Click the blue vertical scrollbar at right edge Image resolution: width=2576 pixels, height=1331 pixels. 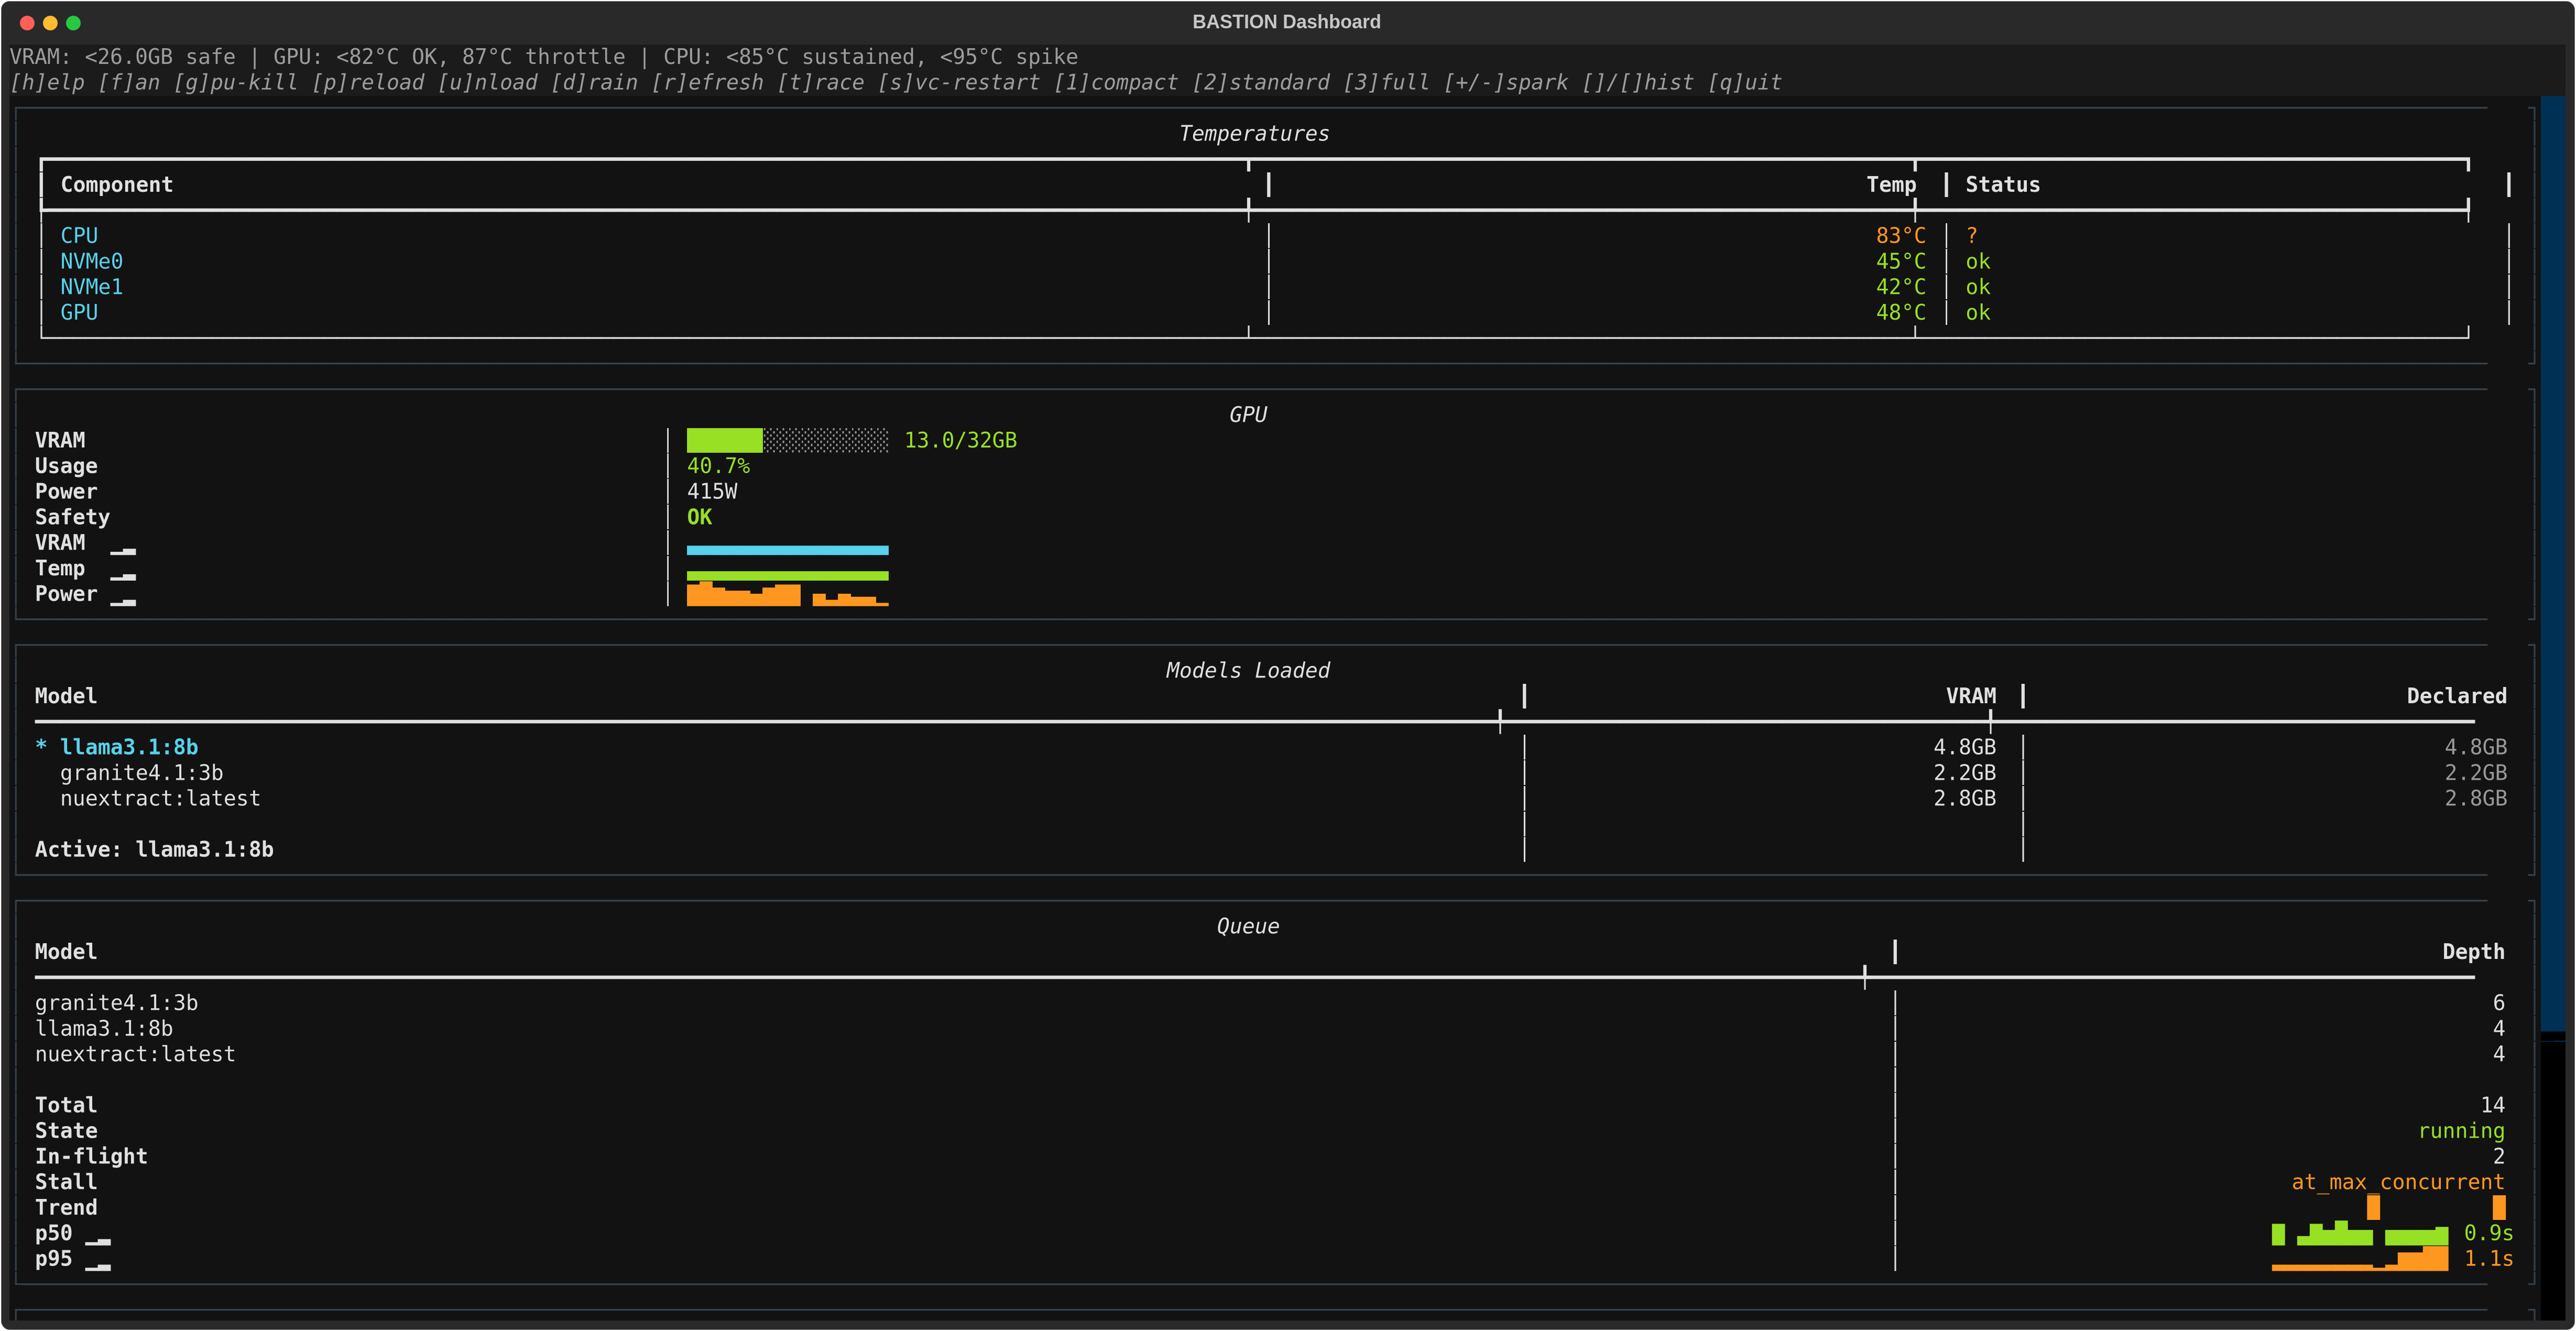click(x=2553, y=565)
